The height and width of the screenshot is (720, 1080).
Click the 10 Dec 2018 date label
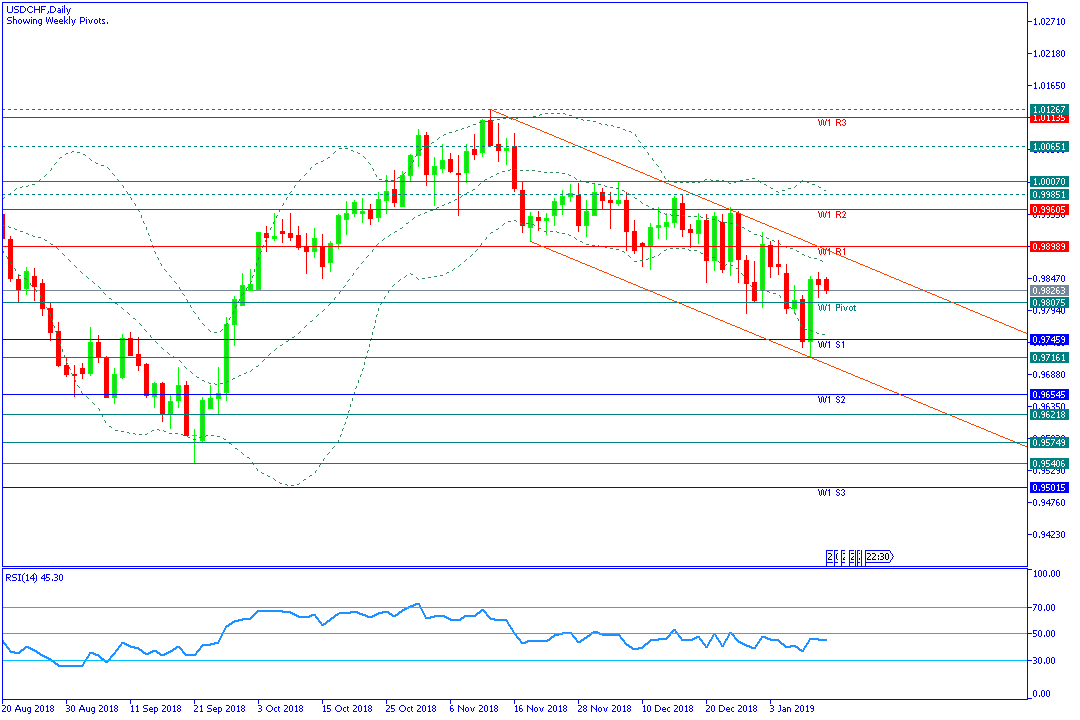668,708
